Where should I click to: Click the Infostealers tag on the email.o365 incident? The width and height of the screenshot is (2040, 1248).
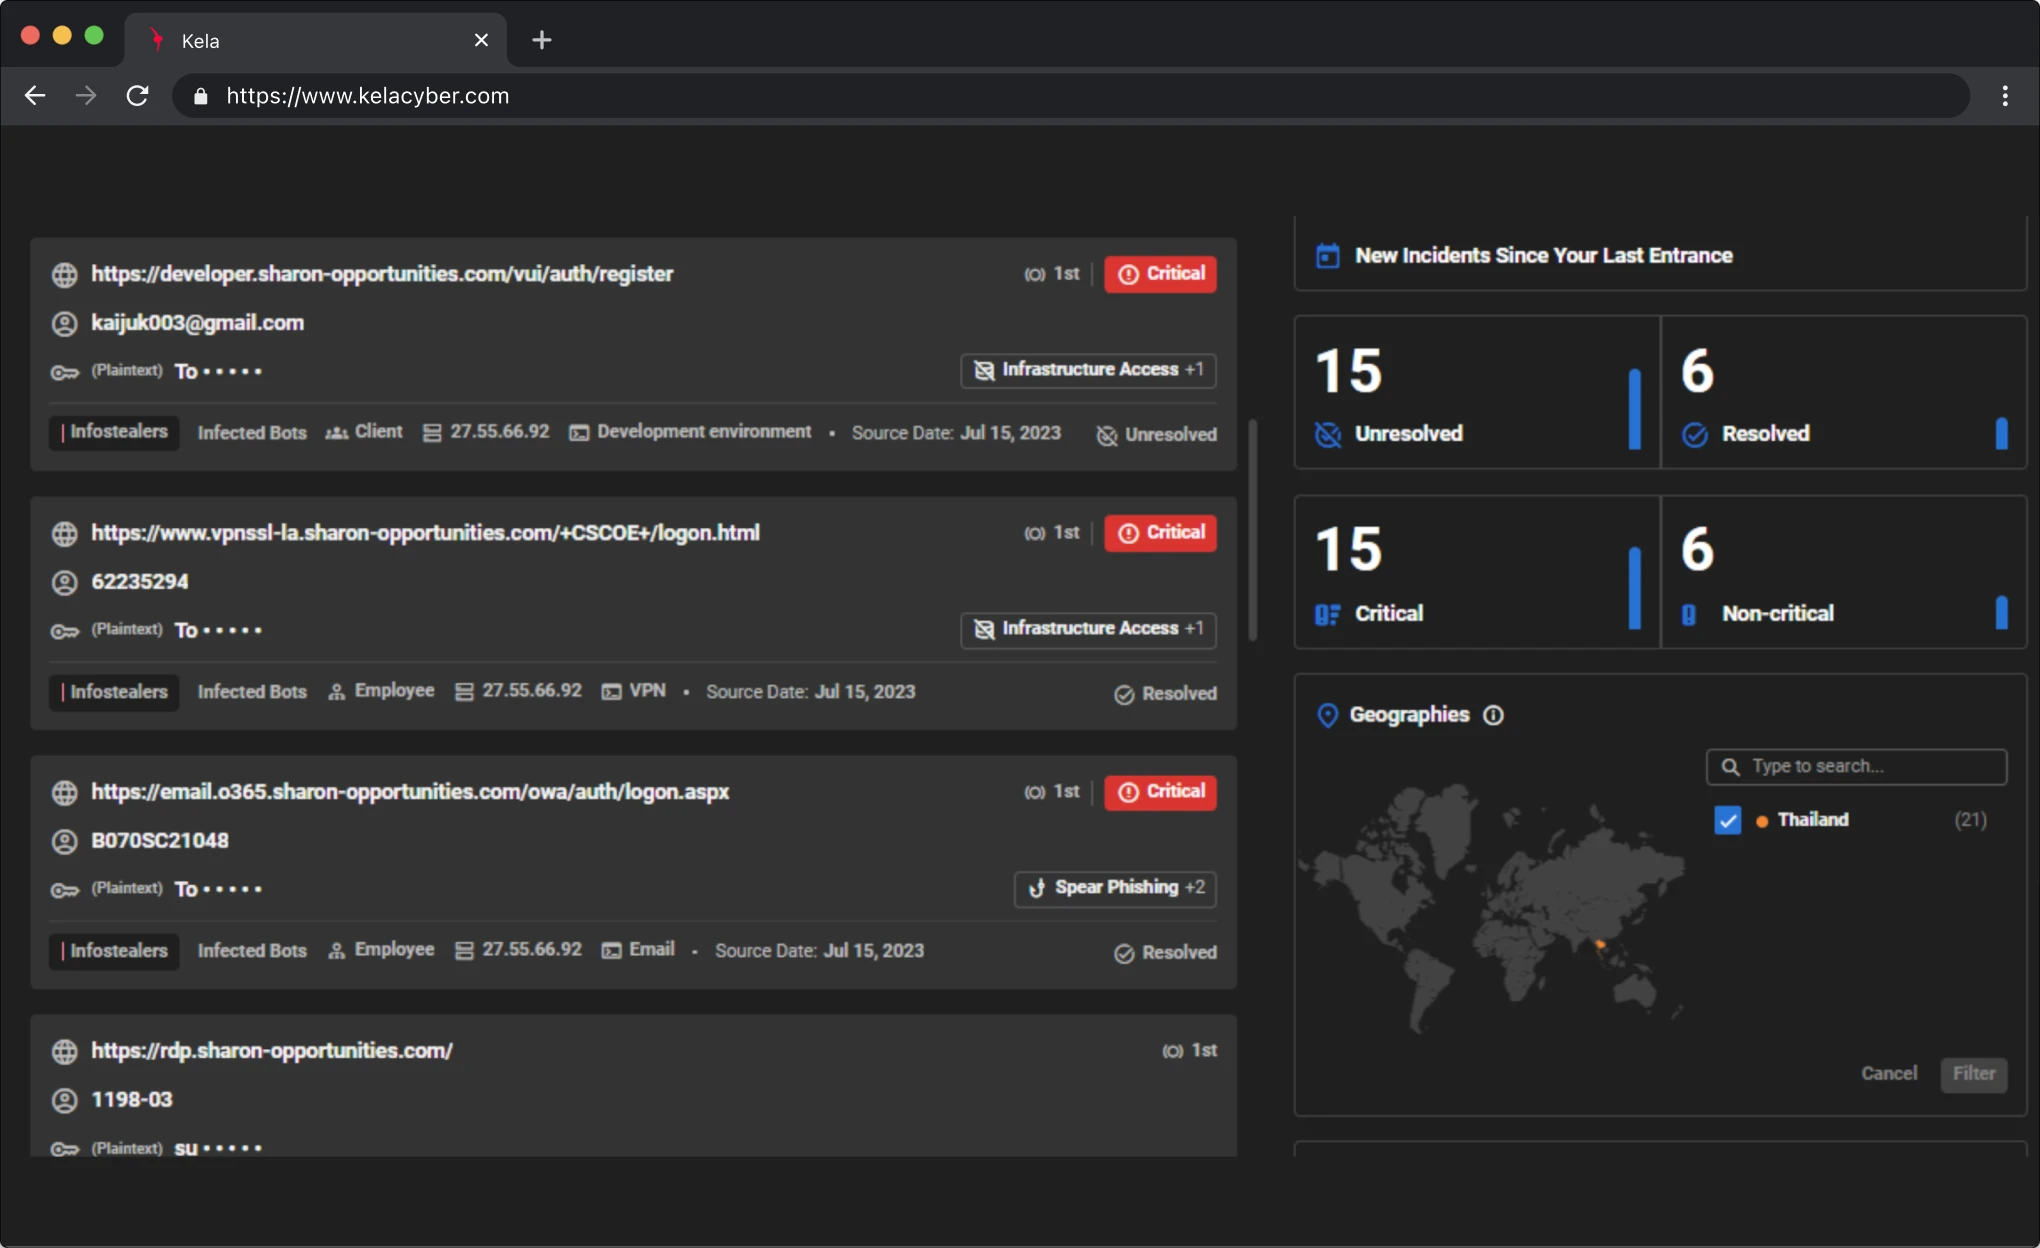coord(114,951)
